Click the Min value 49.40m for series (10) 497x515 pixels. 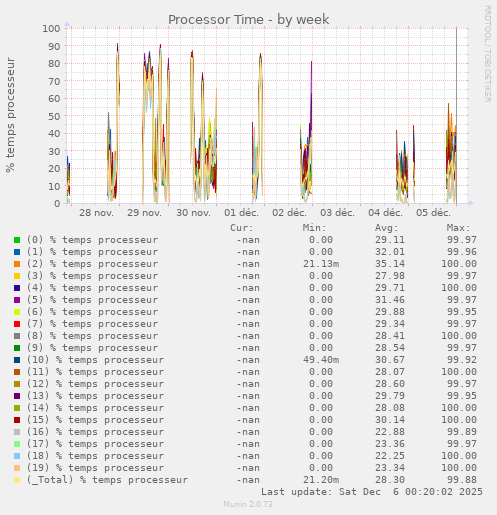coord(321,360)
